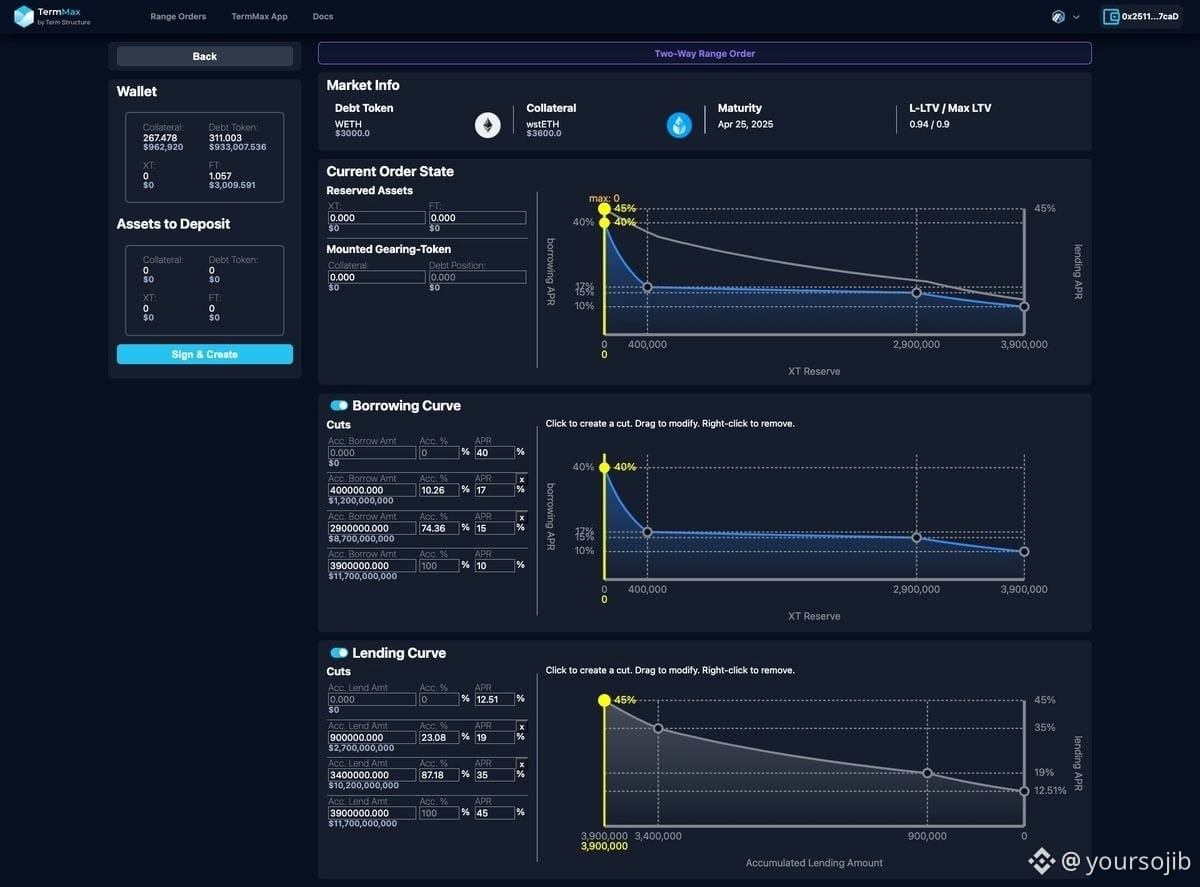This screenshot has width=1200, height=887.
Task: Remove the 400000 borrow cut with x
Action: 521,479
